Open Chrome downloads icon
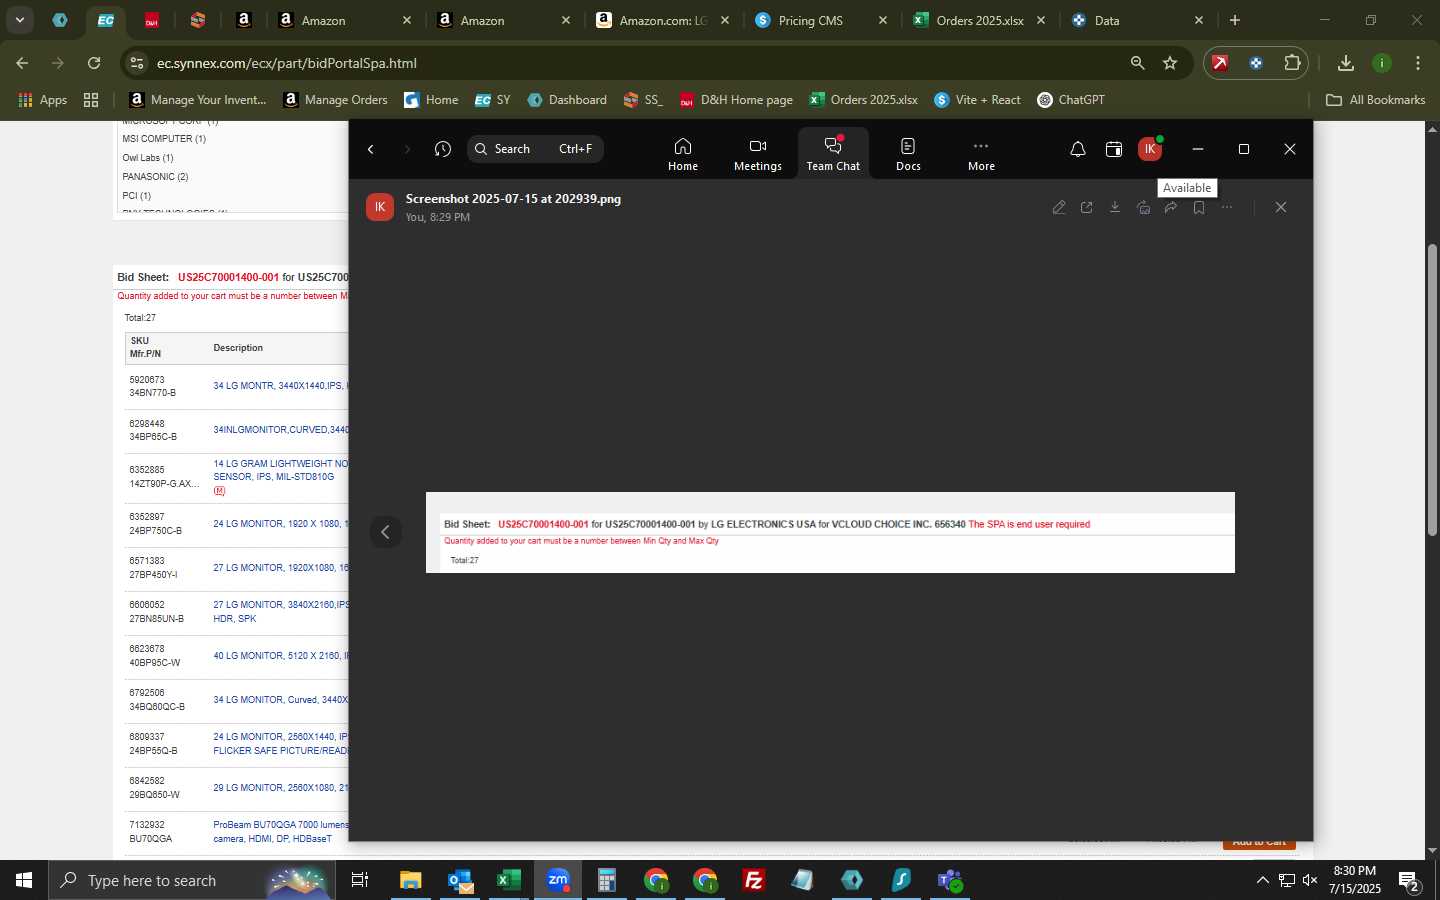Viewport: 1440px width, 900px height. coord(1346,63)
